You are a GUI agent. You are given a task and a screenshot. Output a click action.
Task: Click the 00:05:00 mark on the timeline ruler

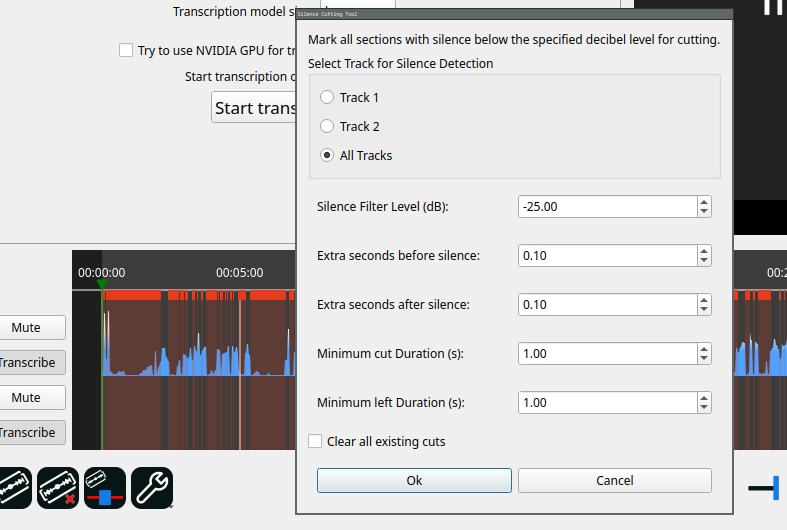(x=240, y=272)
